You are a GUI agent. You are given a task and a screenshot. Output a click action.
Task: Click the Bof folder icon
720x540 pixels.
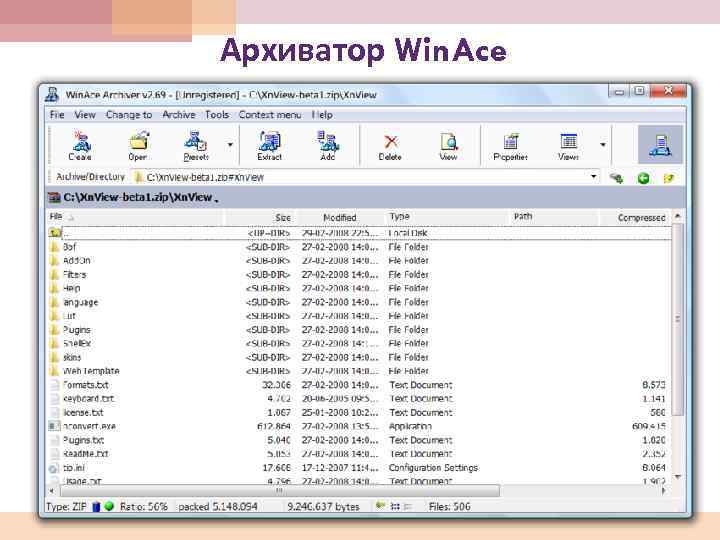pyautogui.click(x=55, y=247)
